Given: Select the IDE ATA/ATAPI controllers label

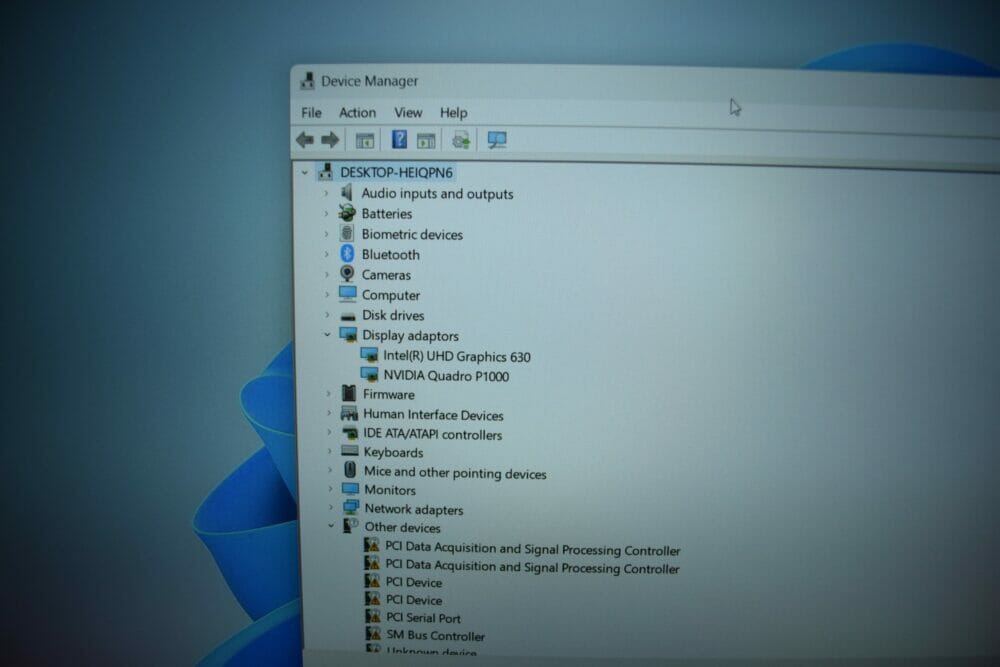Looking at the screenshot, I should 432,434.
